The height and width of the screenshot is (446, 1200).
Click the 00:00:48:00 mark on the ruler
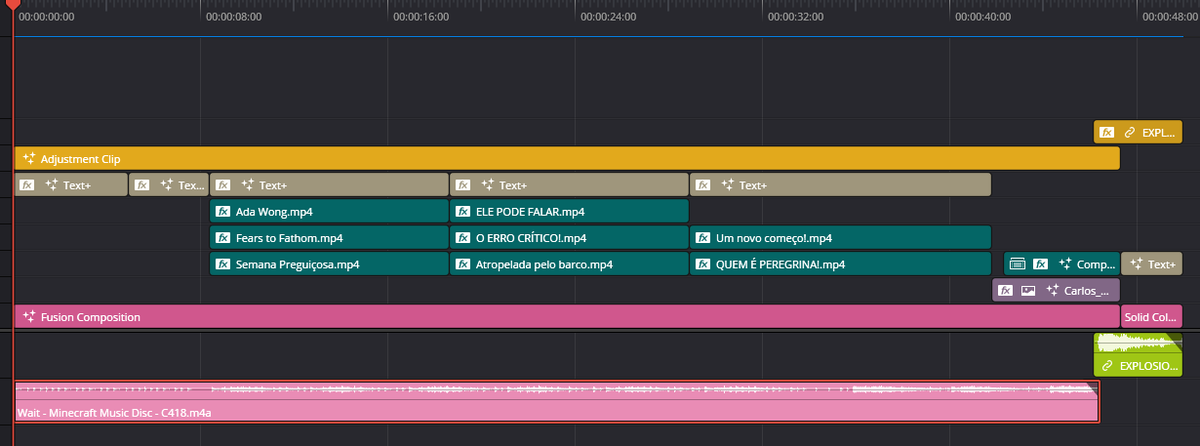point(1170,17)
